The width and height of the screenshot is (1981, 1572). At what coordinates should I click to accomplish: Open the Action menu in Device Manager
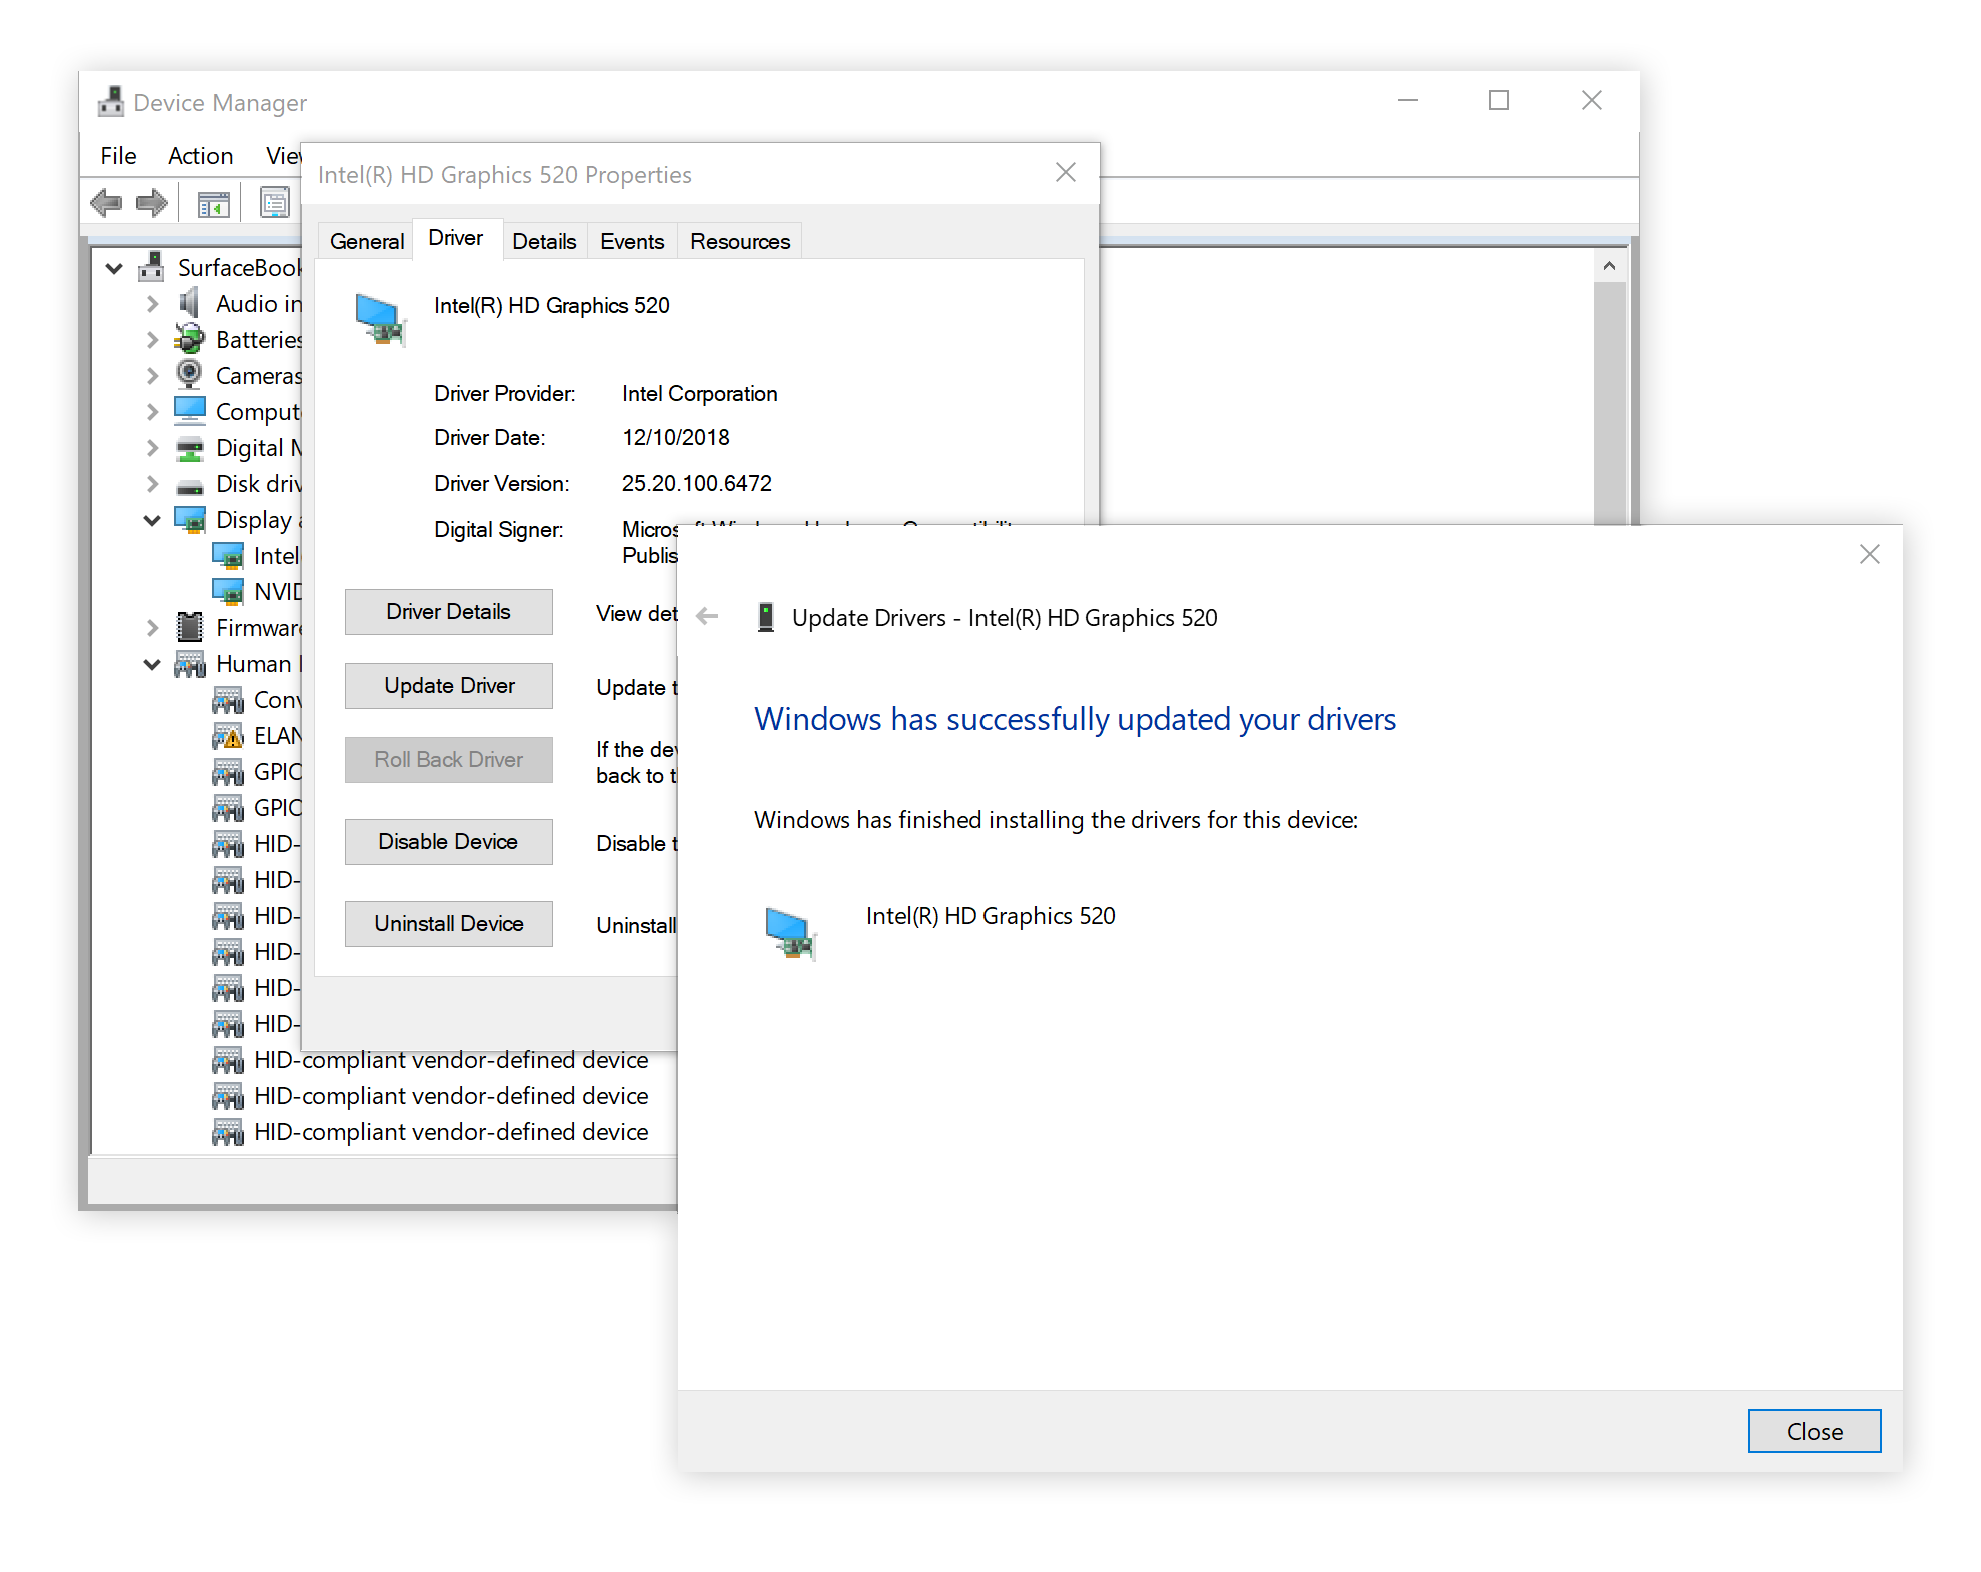coord(200,155)
